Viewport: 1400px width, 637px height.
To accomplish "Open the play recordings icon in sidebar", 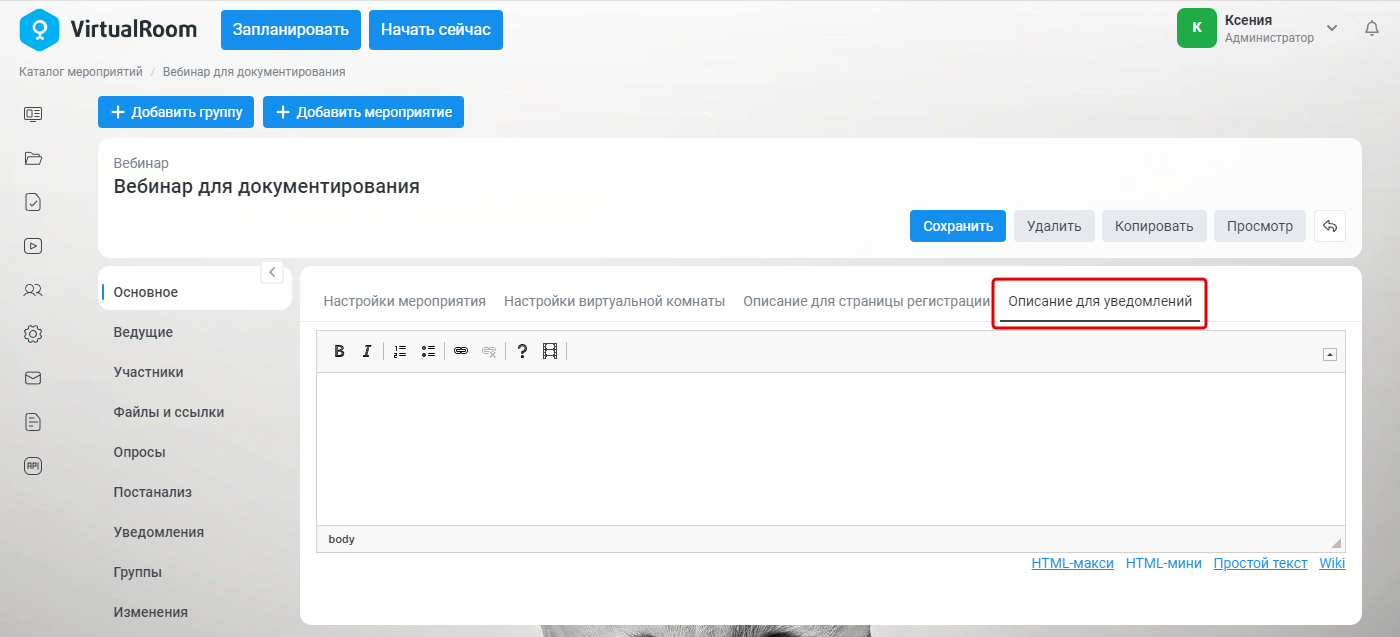I will [x=33, y=246].
